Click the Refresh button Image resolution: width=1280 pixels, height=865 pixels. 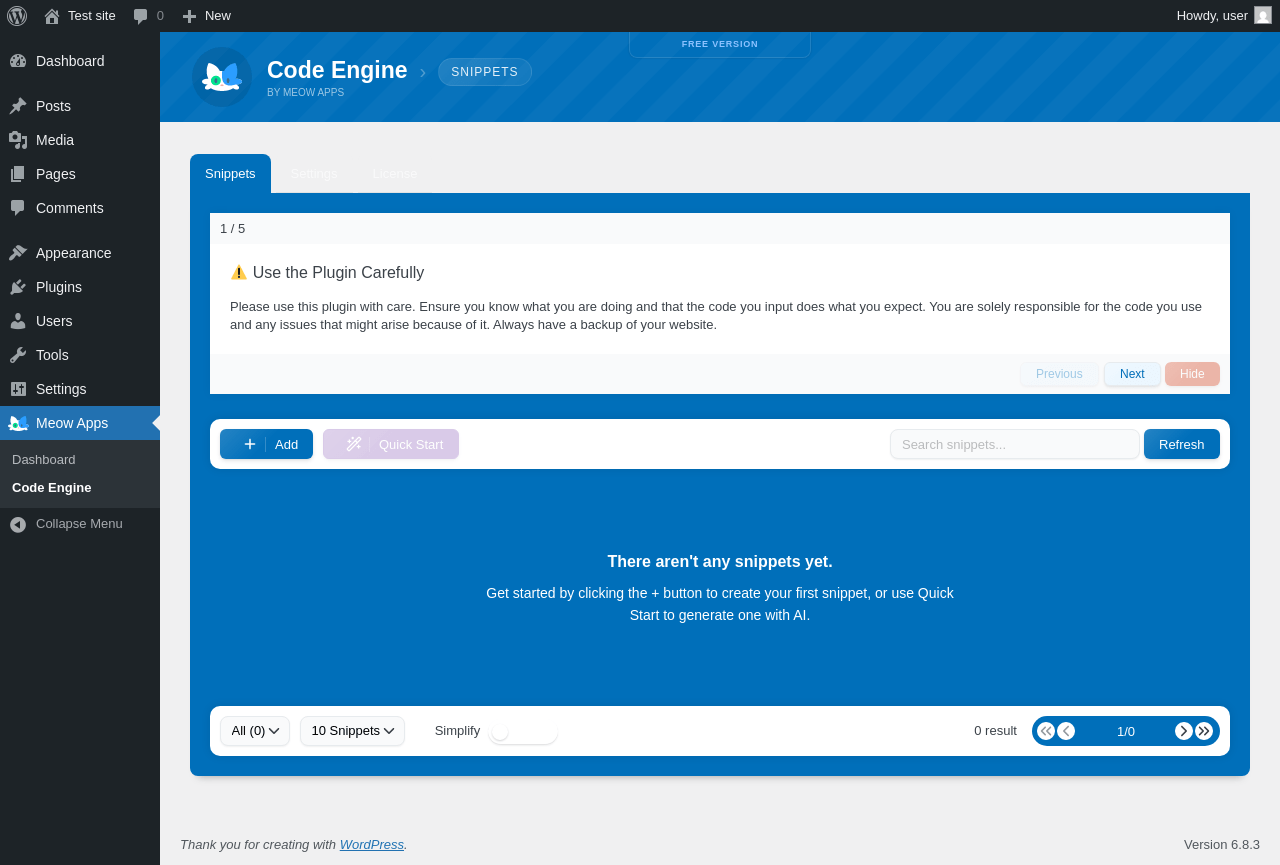[x=1181, y=444]
